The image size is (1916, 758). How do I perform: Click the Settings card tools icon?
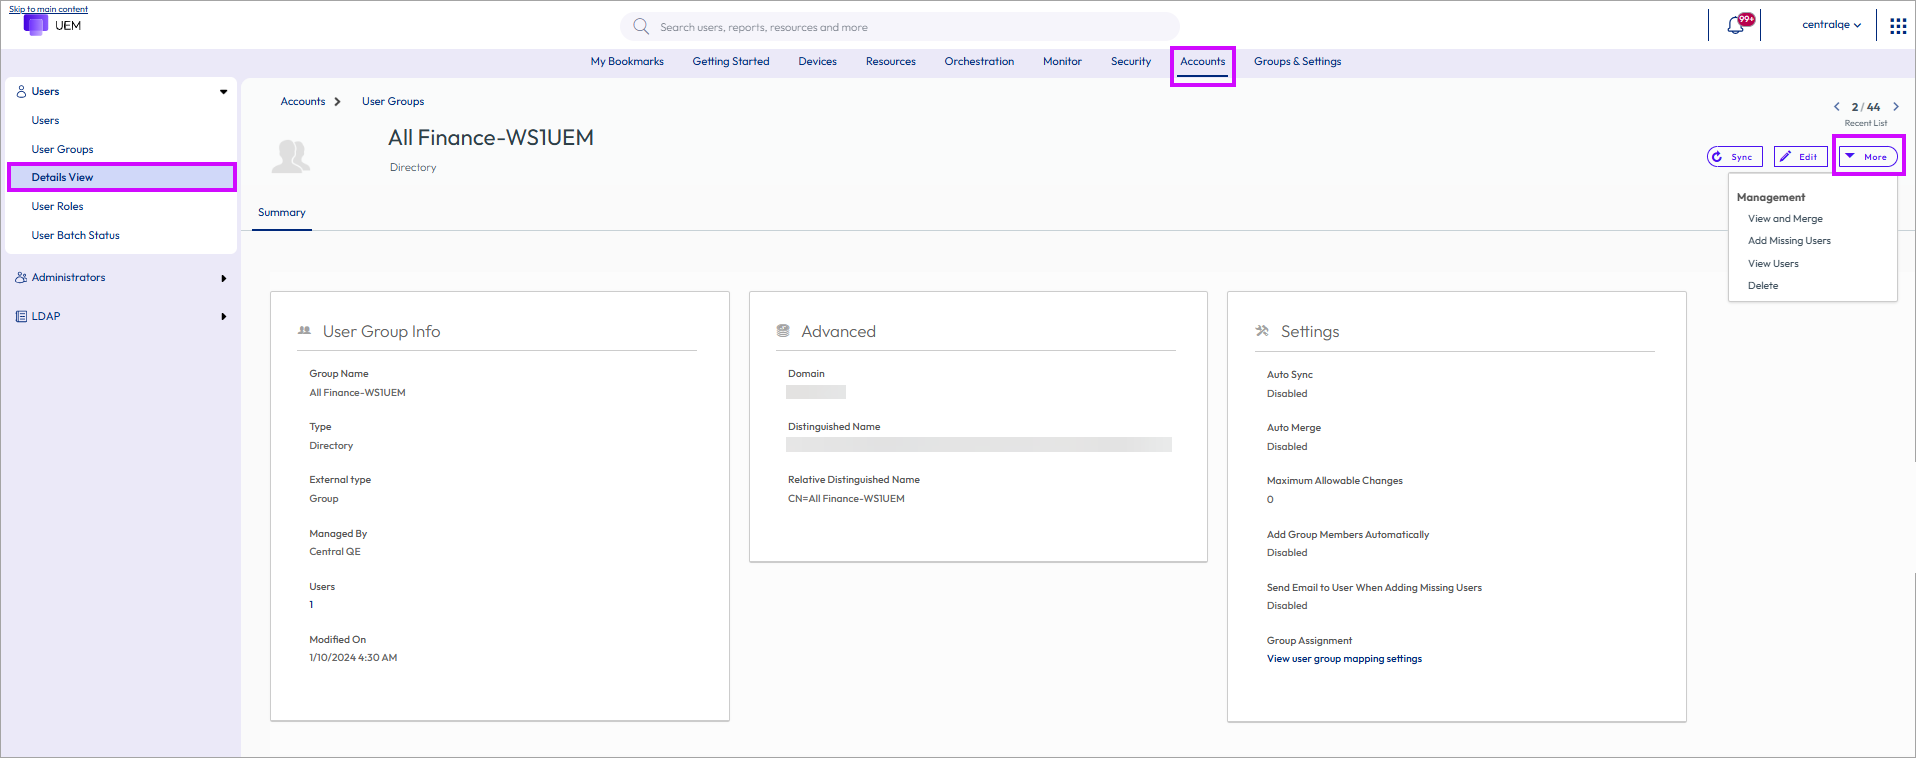click(x=1262, y=331)
